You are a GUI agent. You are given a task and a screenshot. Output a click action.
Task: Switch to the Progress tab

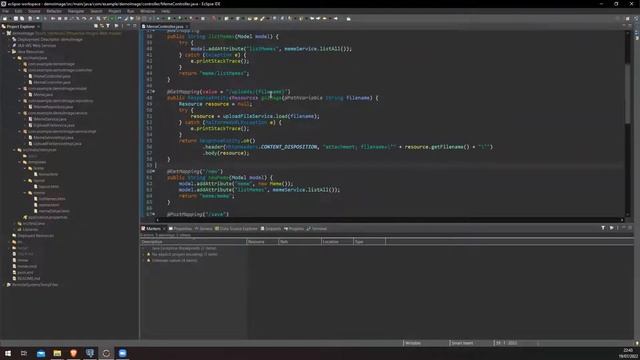294,229
